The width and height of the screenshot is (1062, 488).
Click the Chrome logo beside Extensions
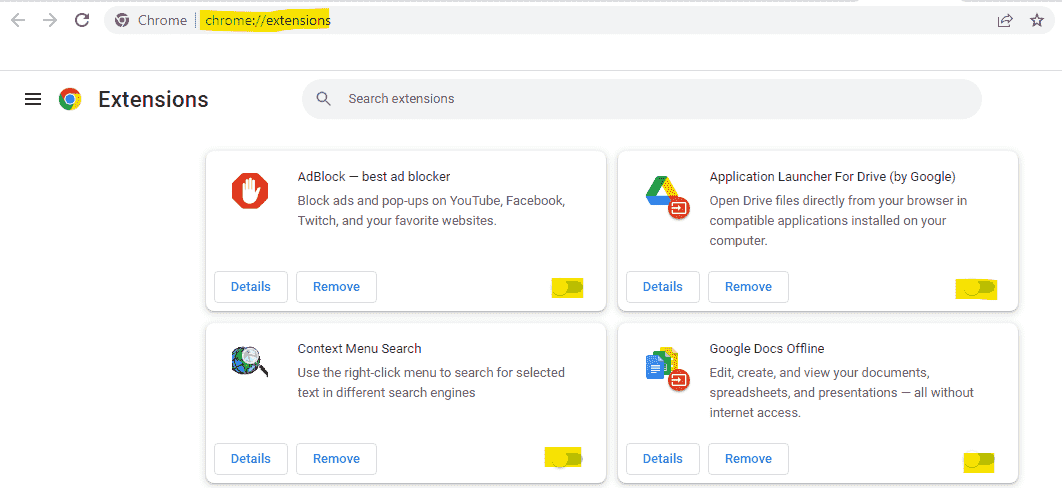pos(70,99)
